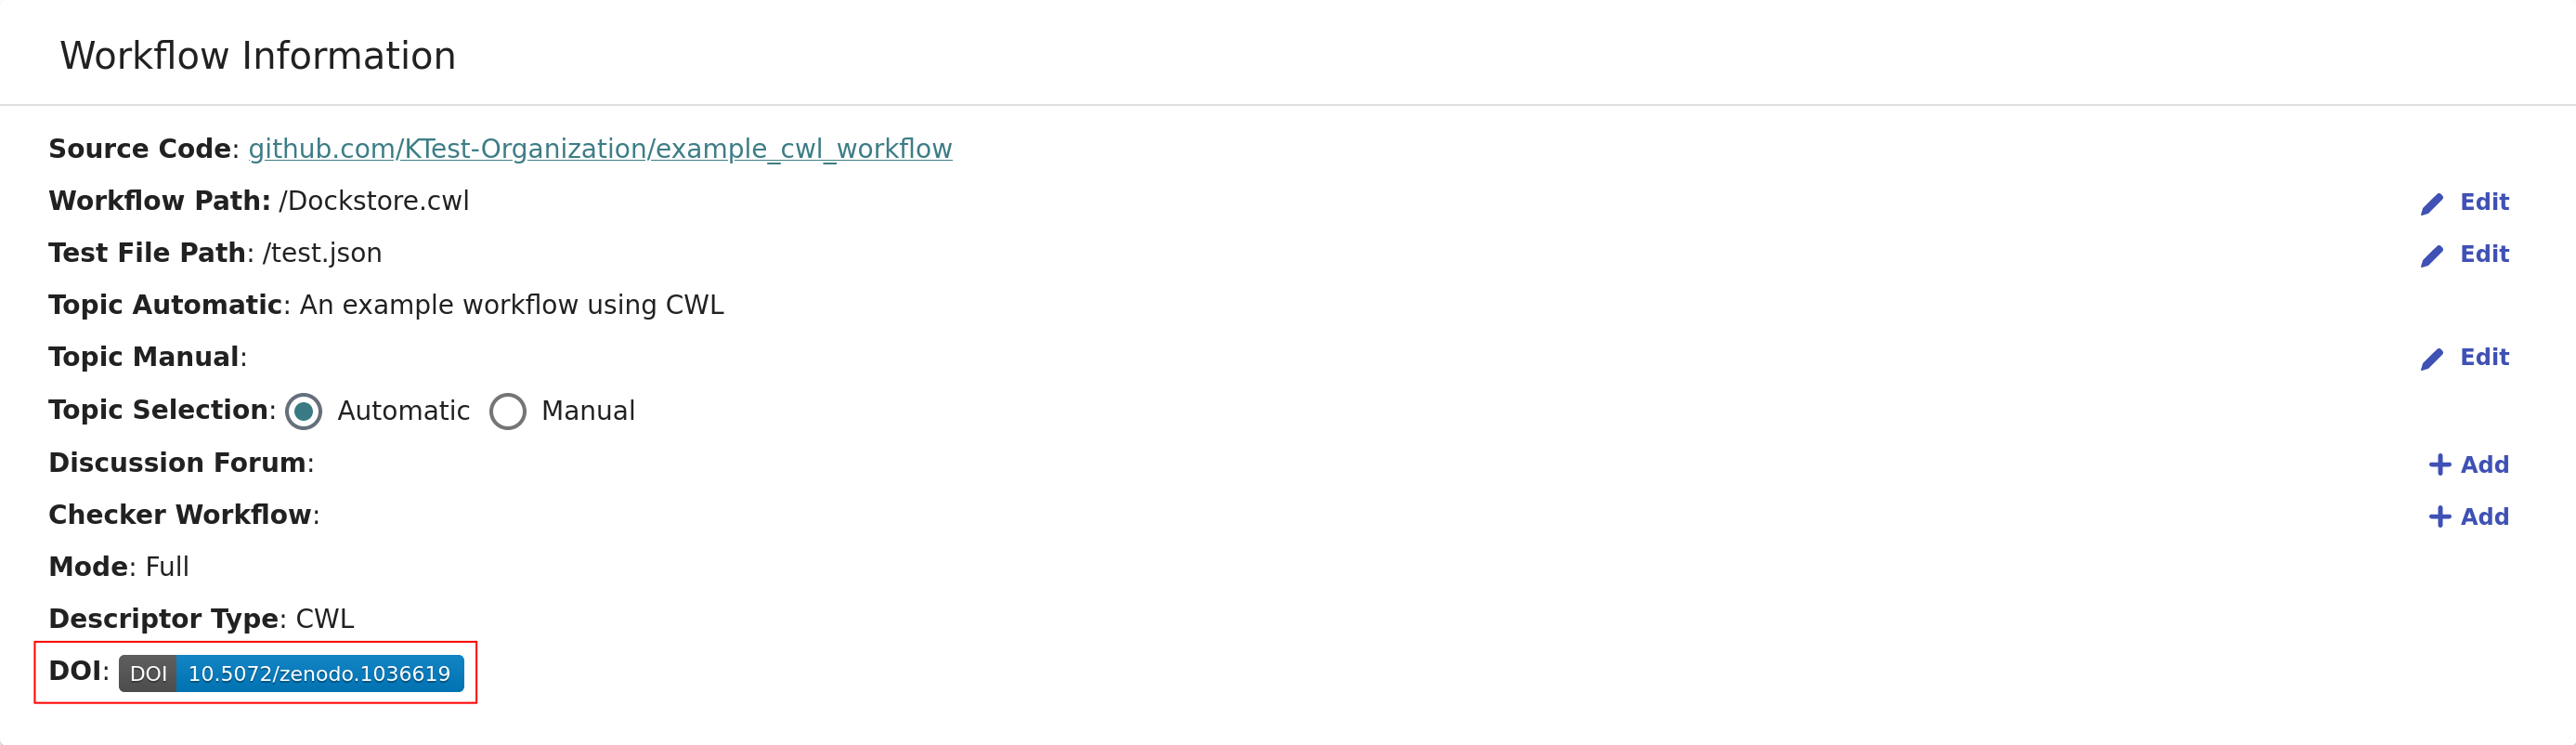Click the pencil icon for Test File Path

(x=2431, y=255)
